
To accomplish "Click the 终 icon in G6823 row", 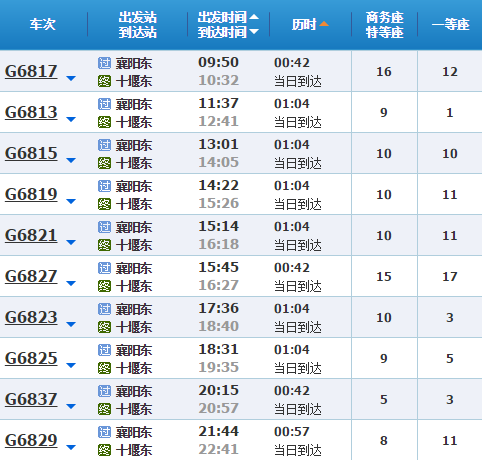I will (x=104, y=327).
